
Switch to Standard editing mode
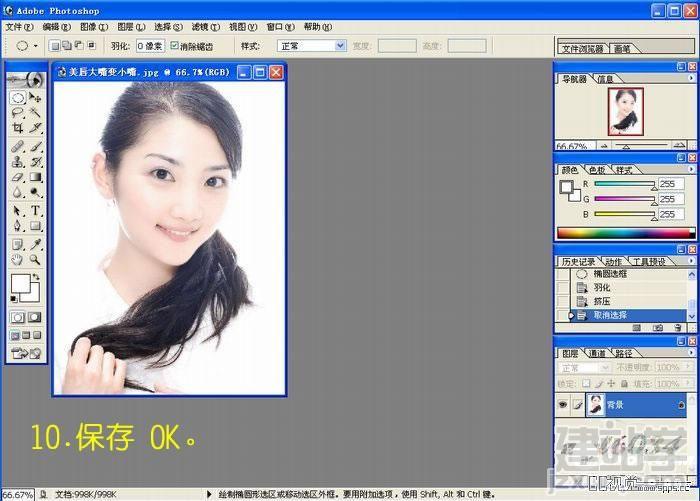(x=18, y=317)
